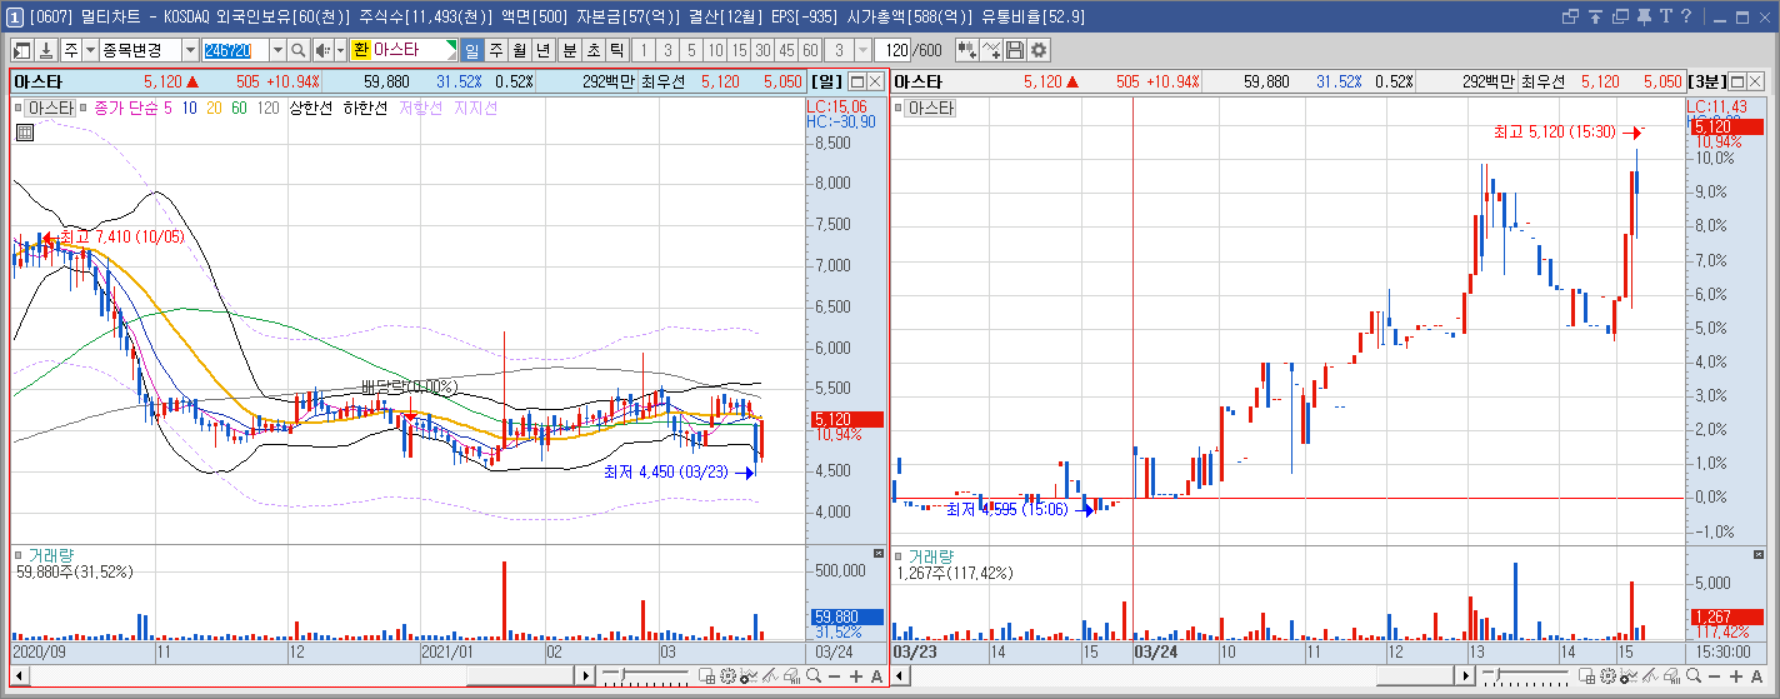
Task: Click daily chart horizontal scrollbar track
Action: (x=303, y=677)
